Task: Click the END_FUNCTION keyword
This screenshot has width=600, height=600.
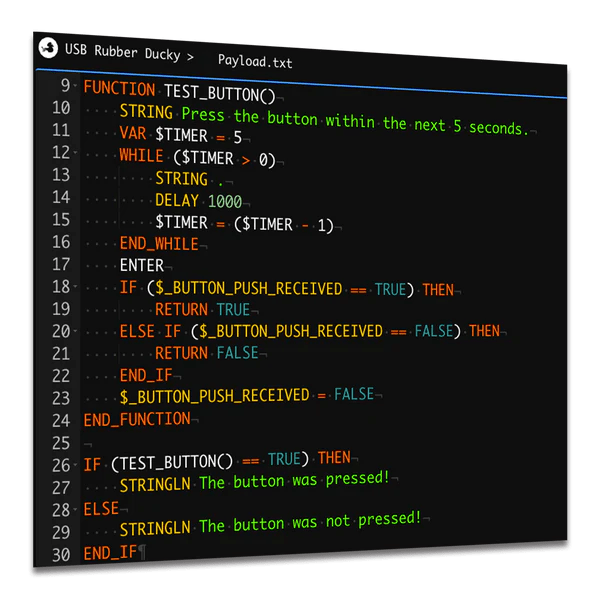Action: tap(137, 419)
